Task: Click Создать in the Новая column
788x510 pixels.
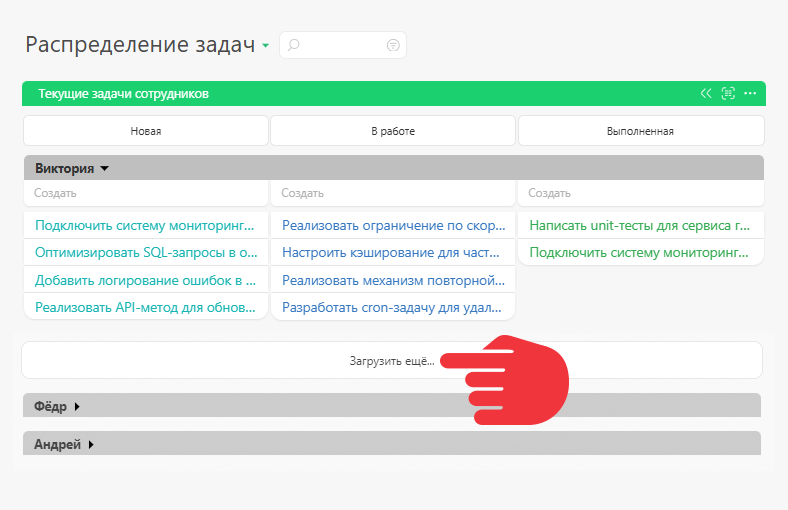Action: tap(146, 193)
